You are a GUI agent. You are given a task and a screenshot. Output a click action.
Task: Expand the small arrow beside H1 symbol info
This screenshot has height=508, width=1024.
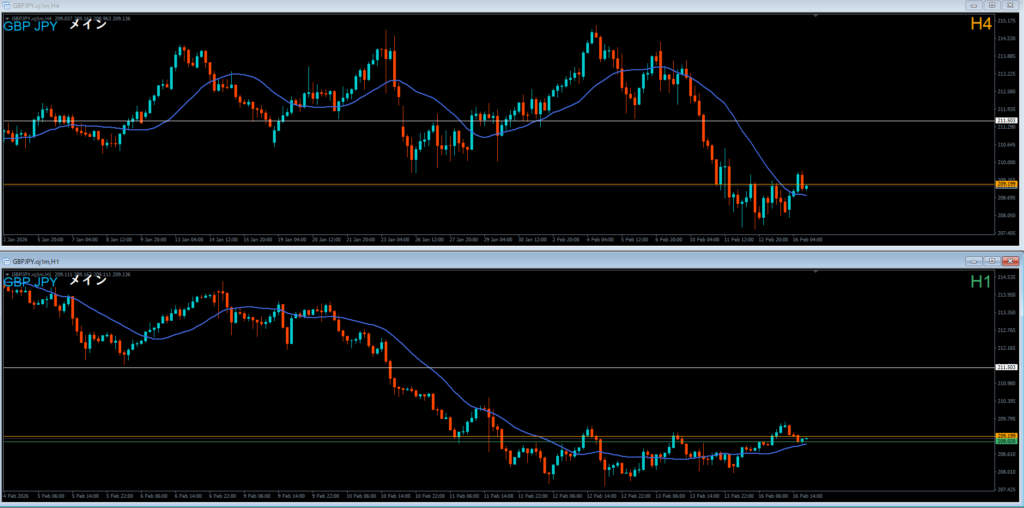tap(6, 273)
